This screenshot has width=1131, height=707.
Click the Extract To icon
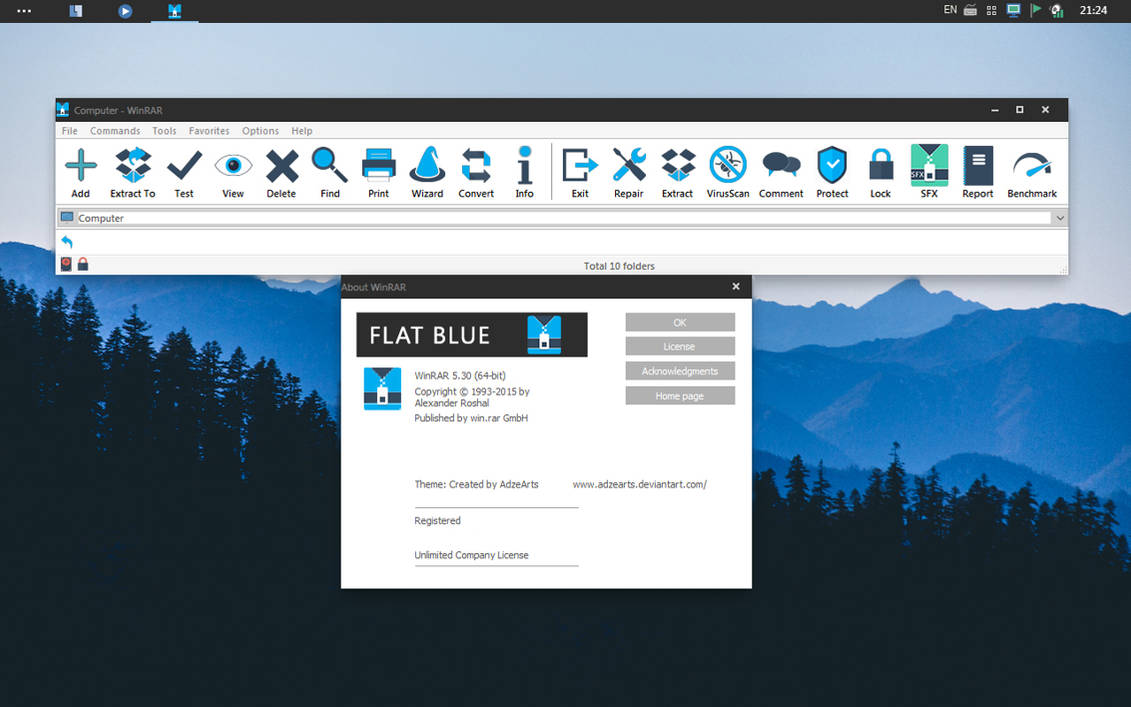point(131,170)
